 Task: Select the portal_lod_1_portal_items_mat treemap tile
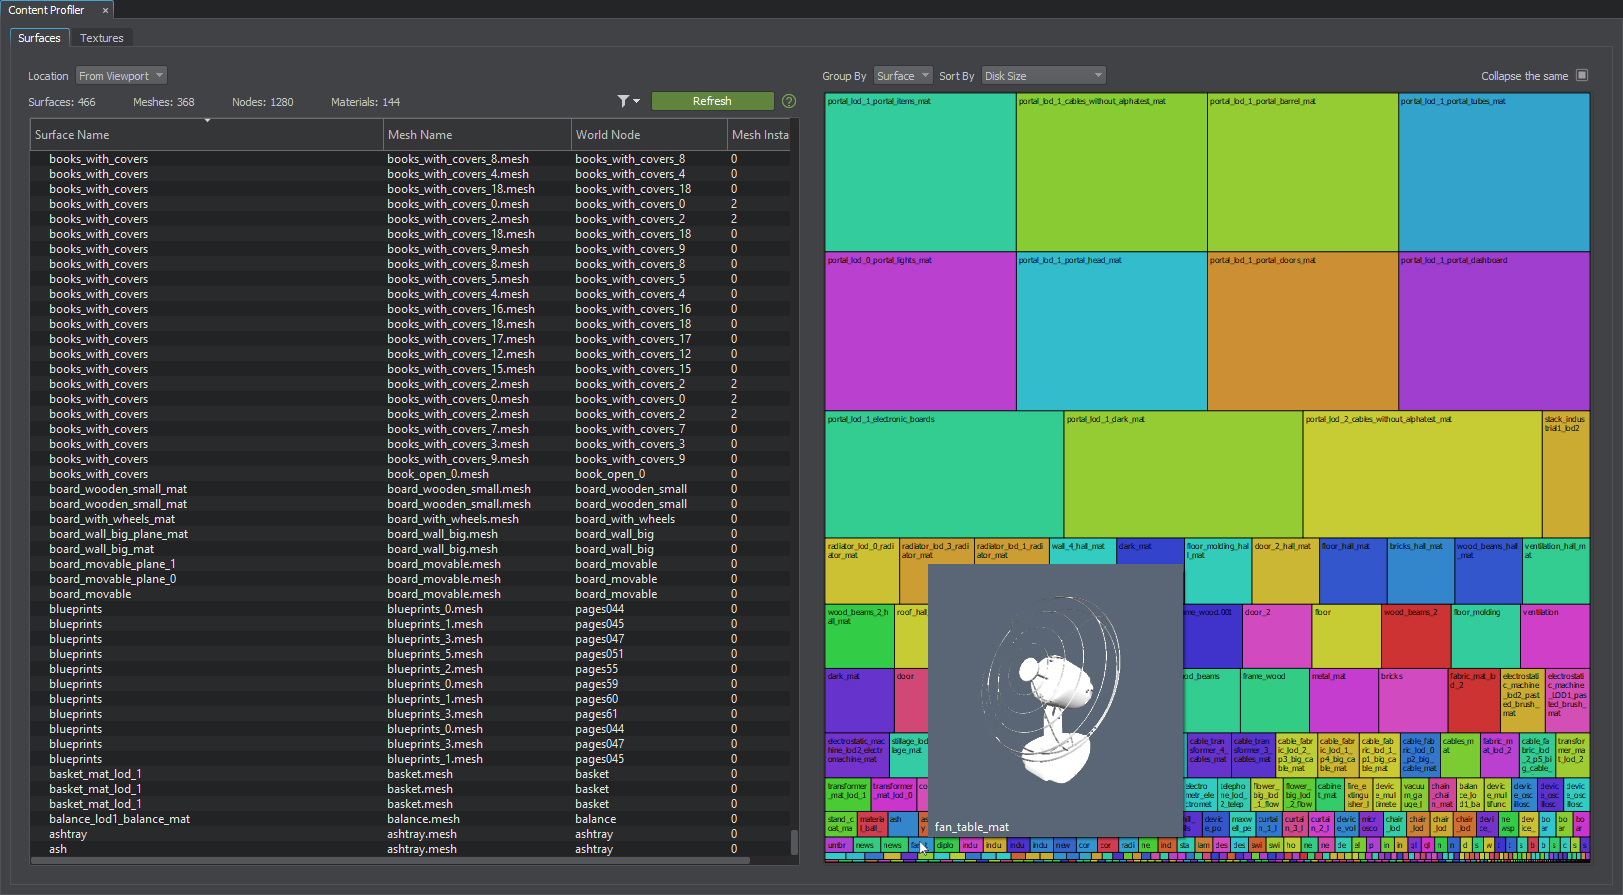point(920,172)
